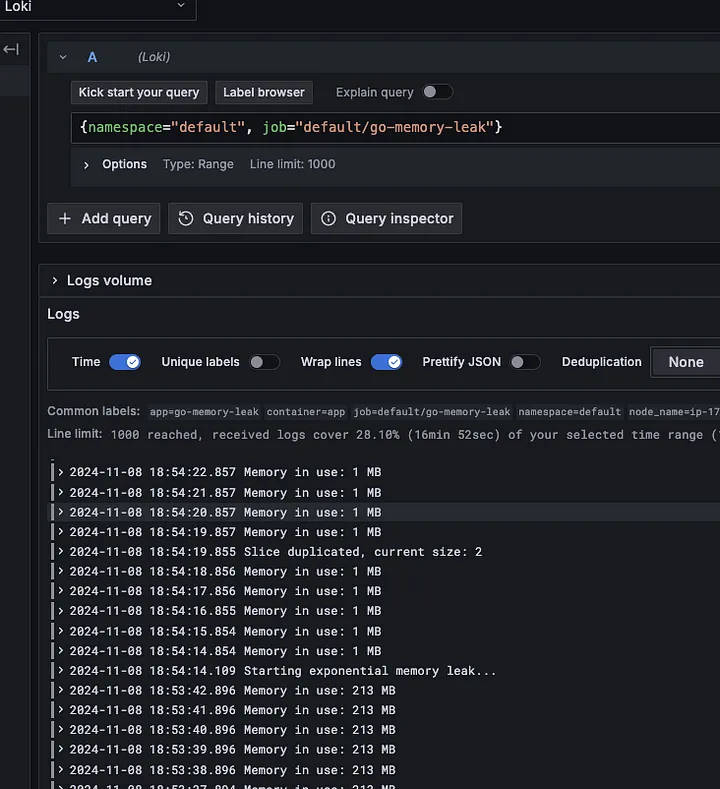This screenshot has height=789, width=720.
Task: Click namespace=default common label
Action: [570, 412]
